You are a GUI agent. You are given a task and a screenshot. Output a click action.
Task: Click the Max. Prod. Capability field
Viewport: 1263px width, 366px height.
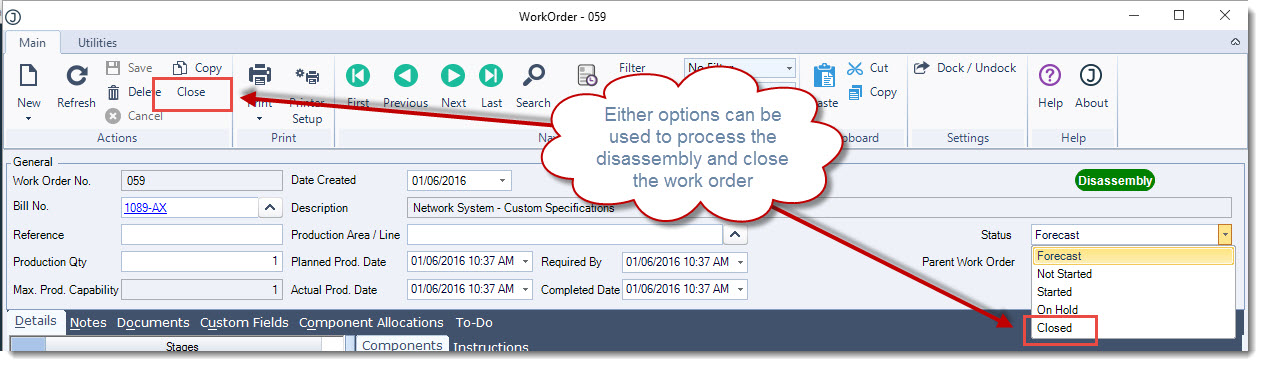coord(202,289)
